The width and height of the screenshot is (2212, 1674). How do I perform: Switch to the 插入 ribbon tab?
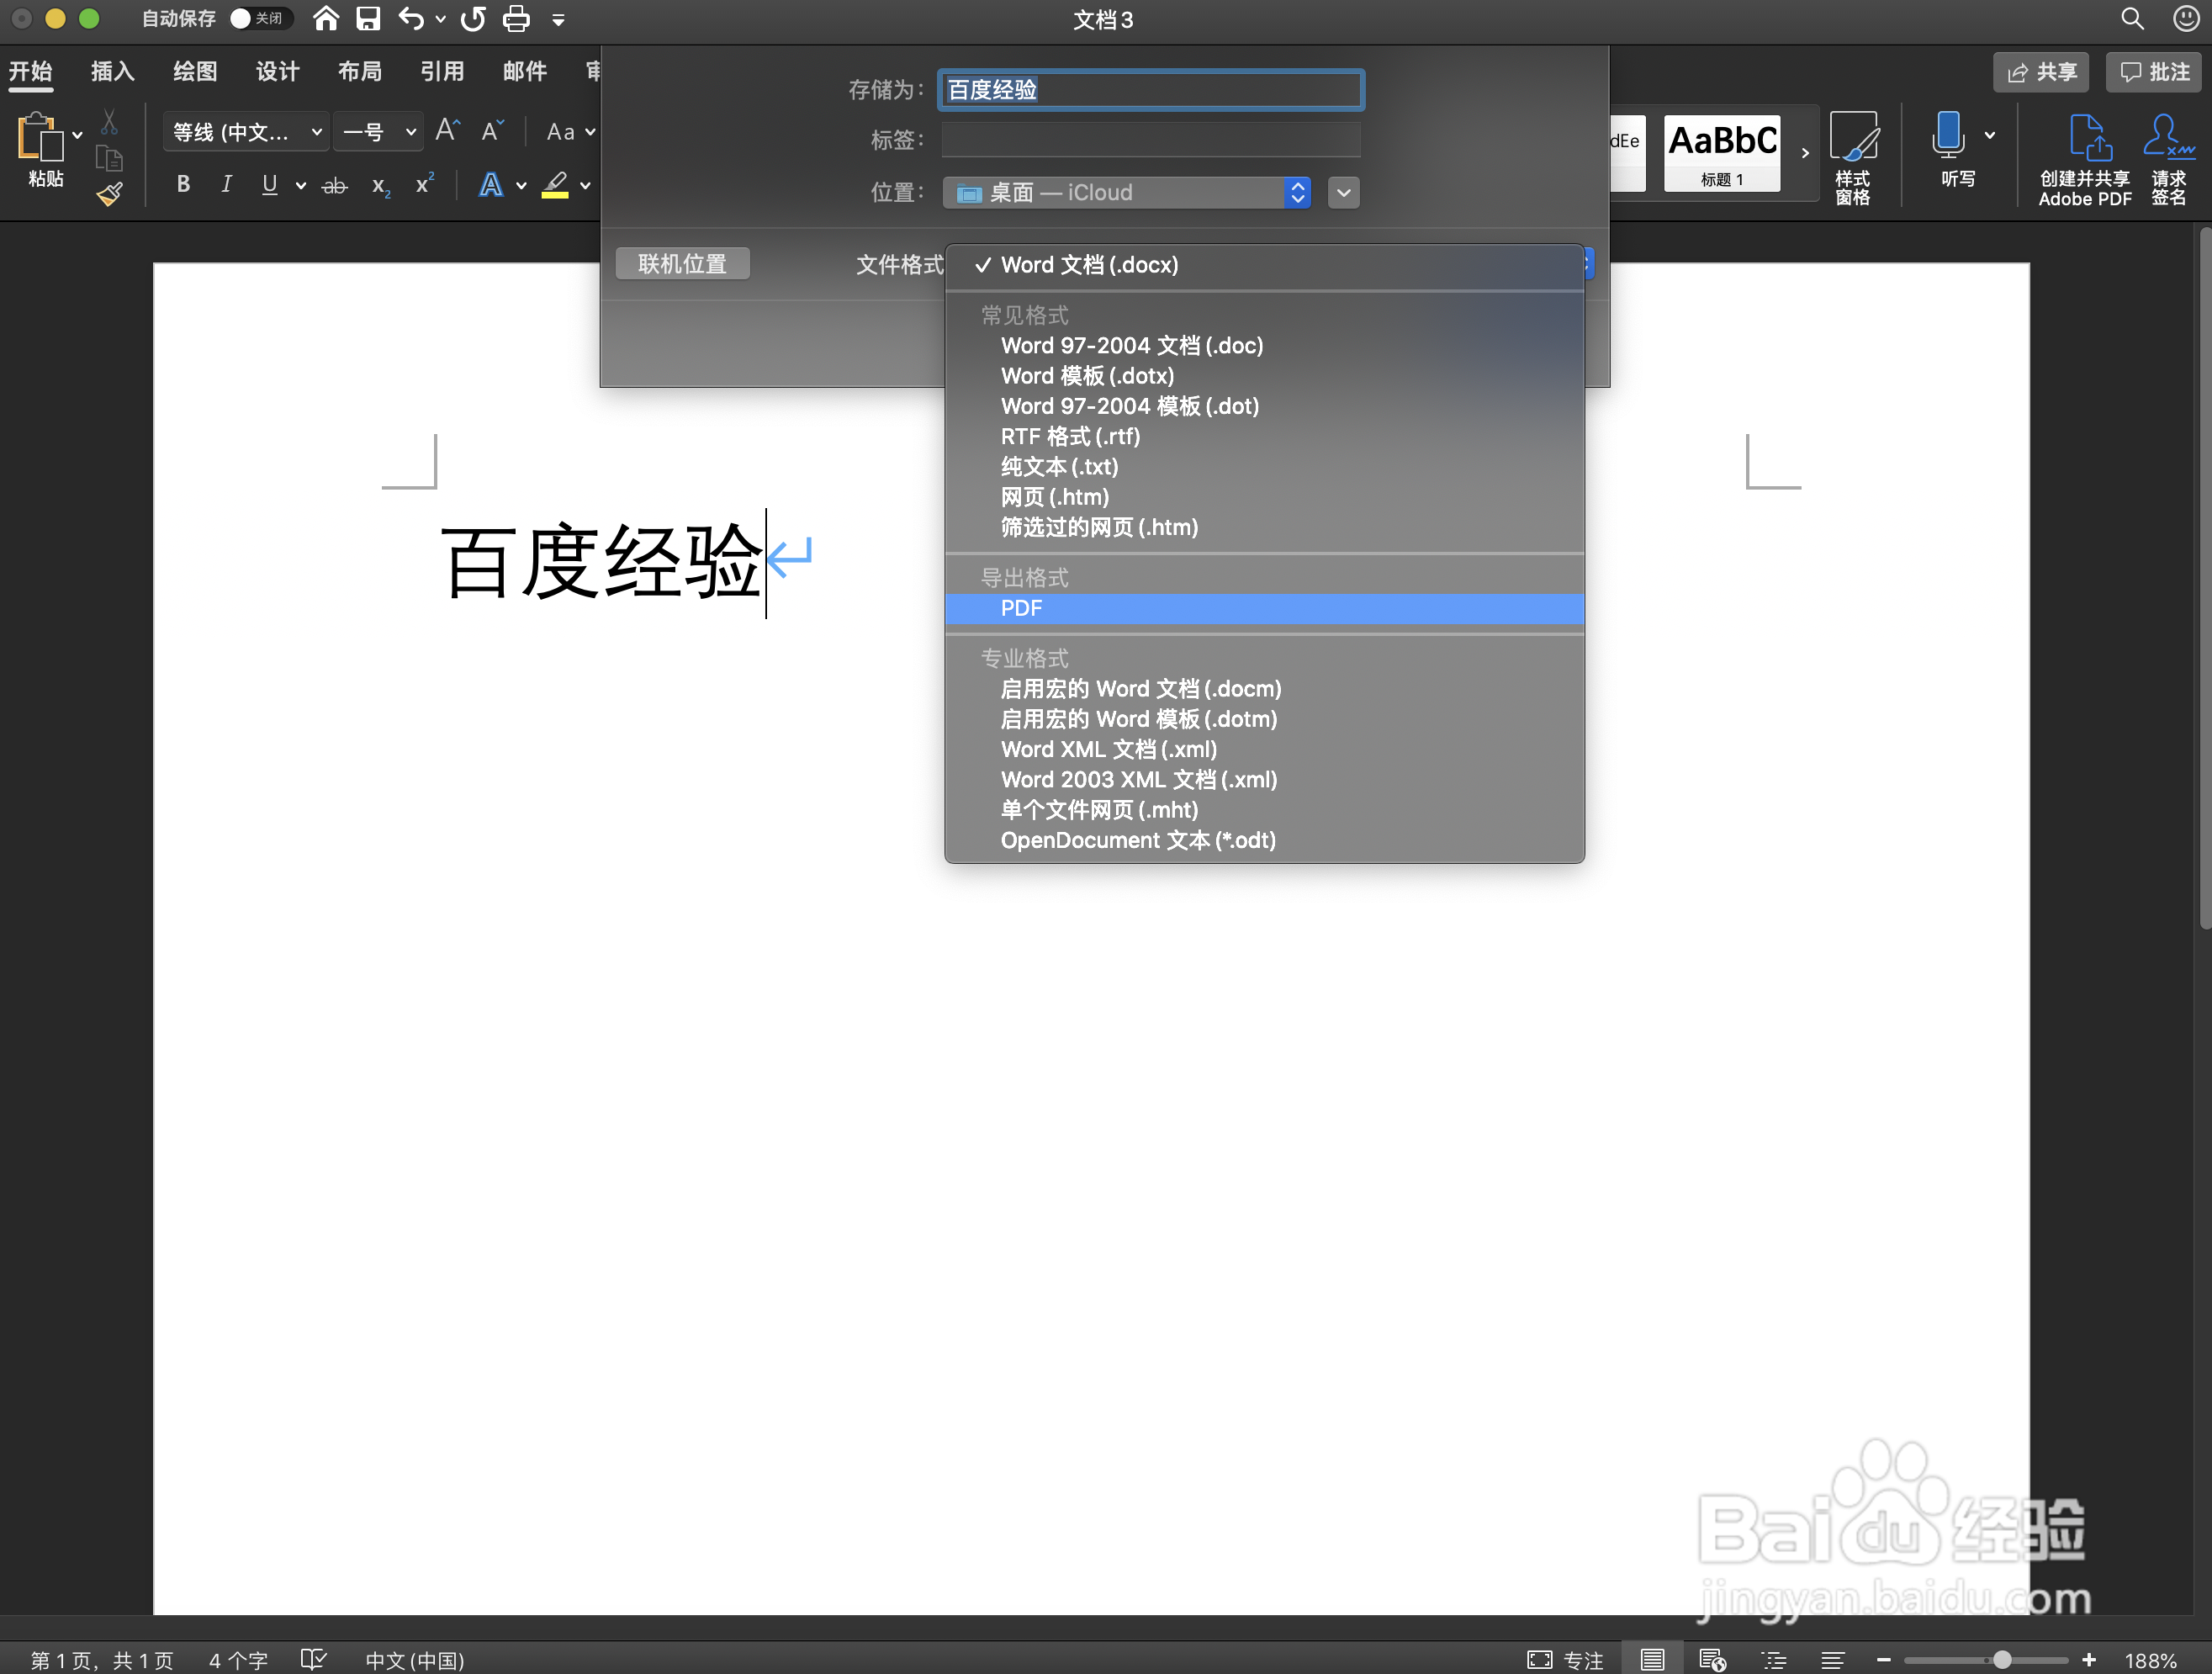(x=112, y=71)
